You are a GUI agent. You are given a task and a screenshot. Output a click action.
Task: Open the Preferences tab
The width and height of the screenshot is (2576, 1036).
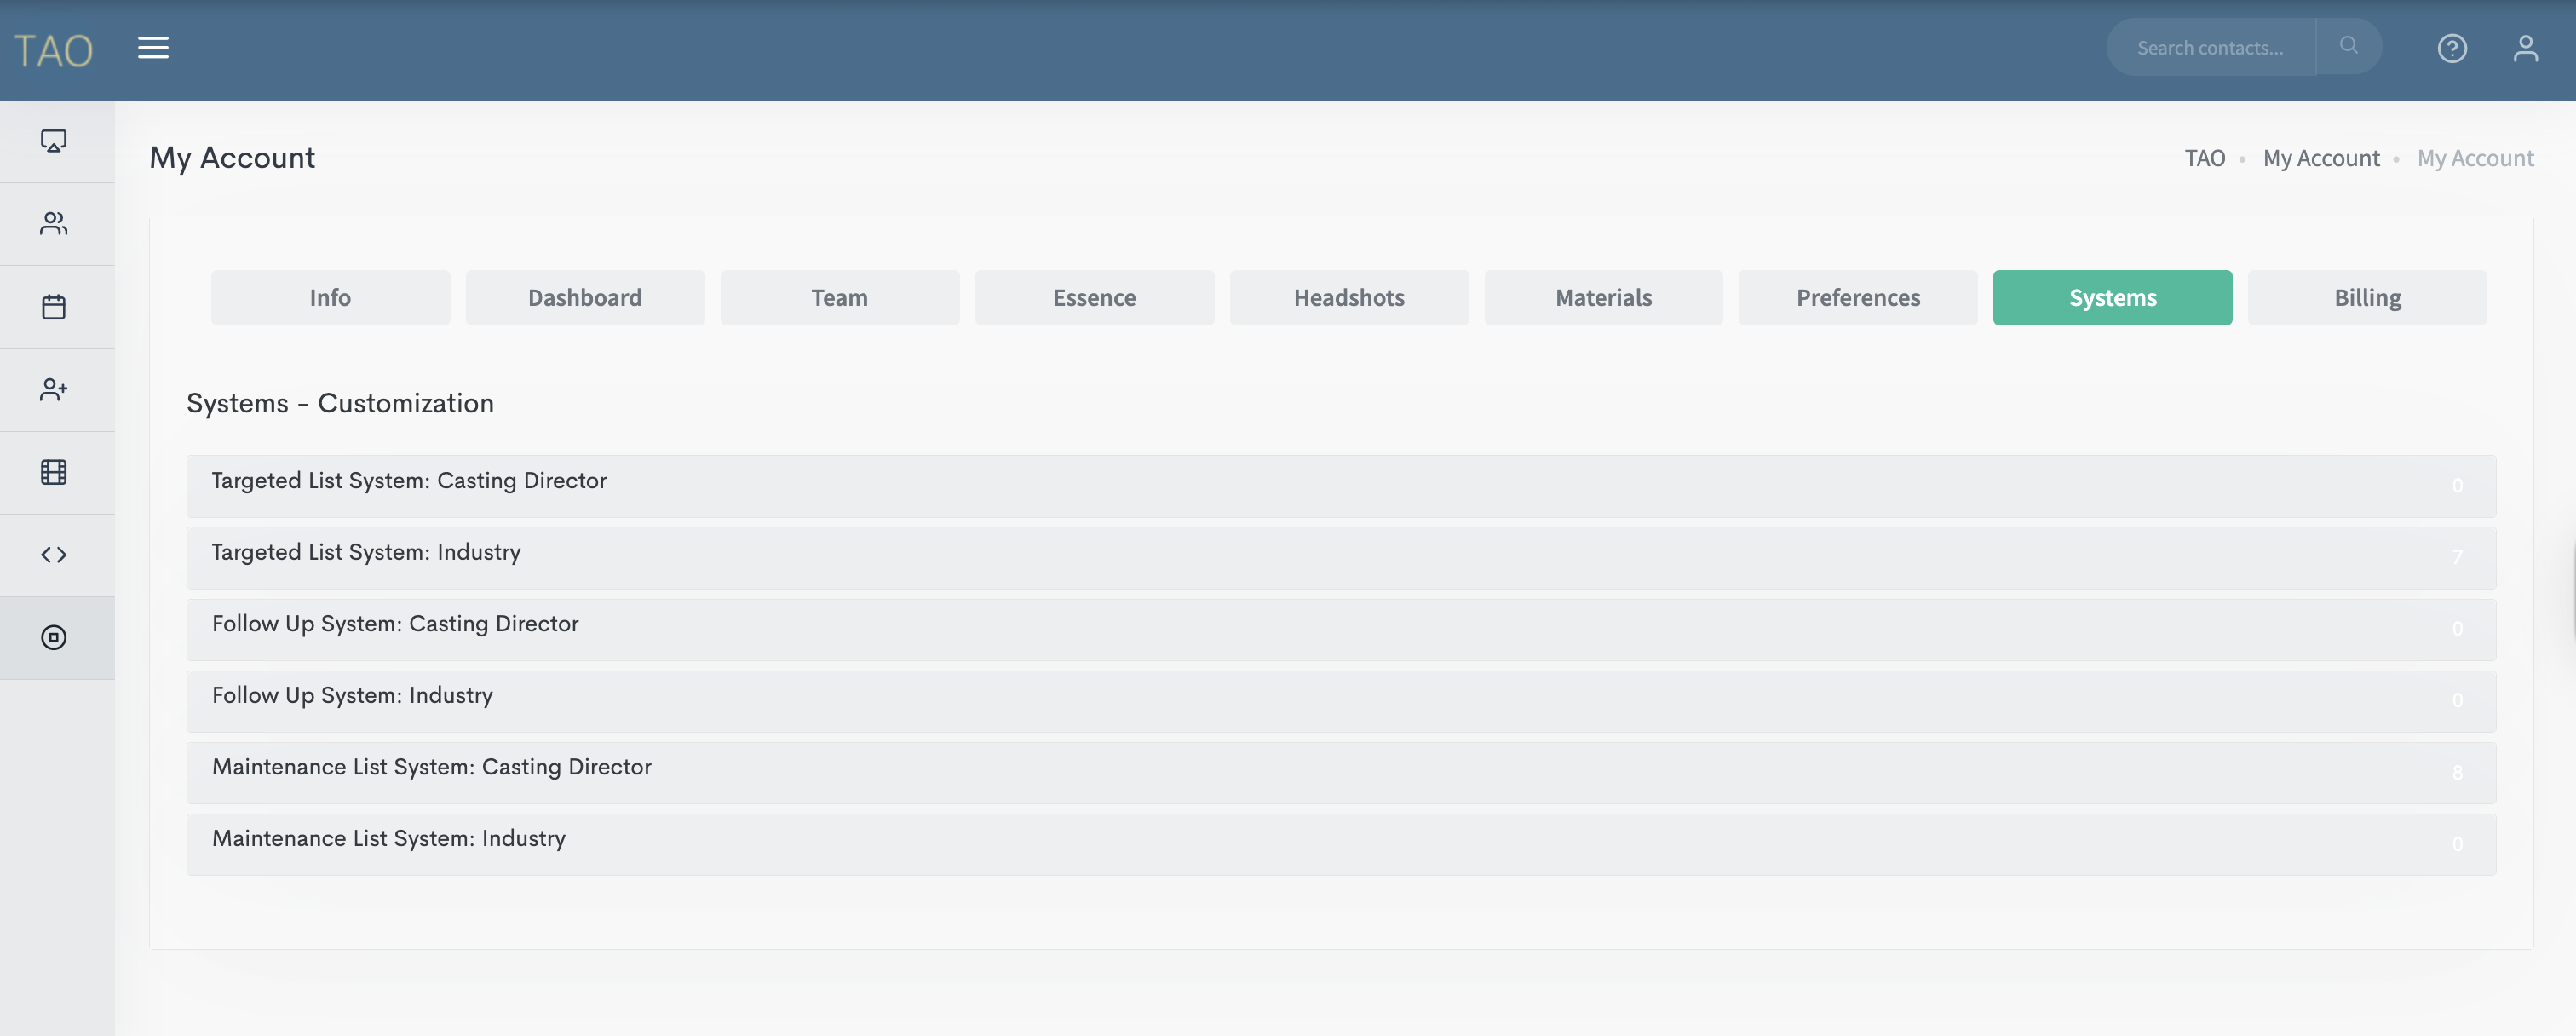1857,297
